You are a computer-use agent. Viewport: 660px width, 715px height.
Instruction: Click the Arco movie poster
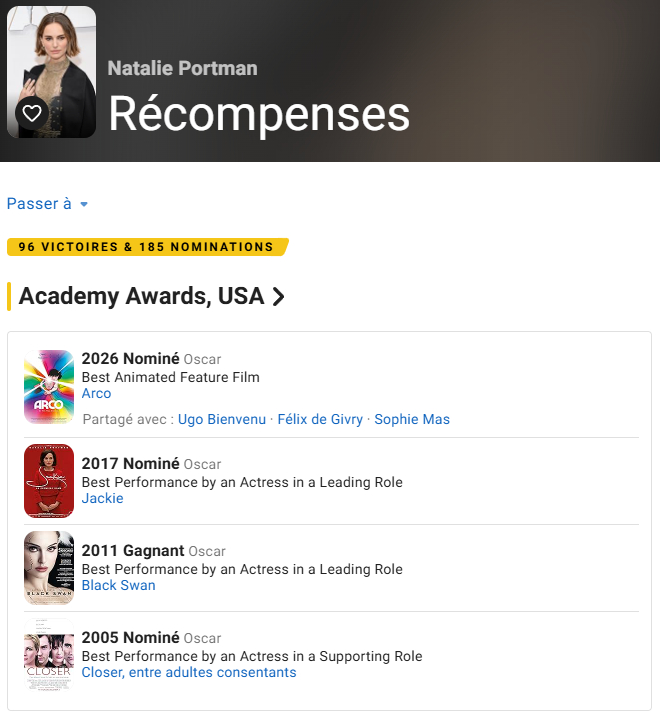[x=49, y=387]
